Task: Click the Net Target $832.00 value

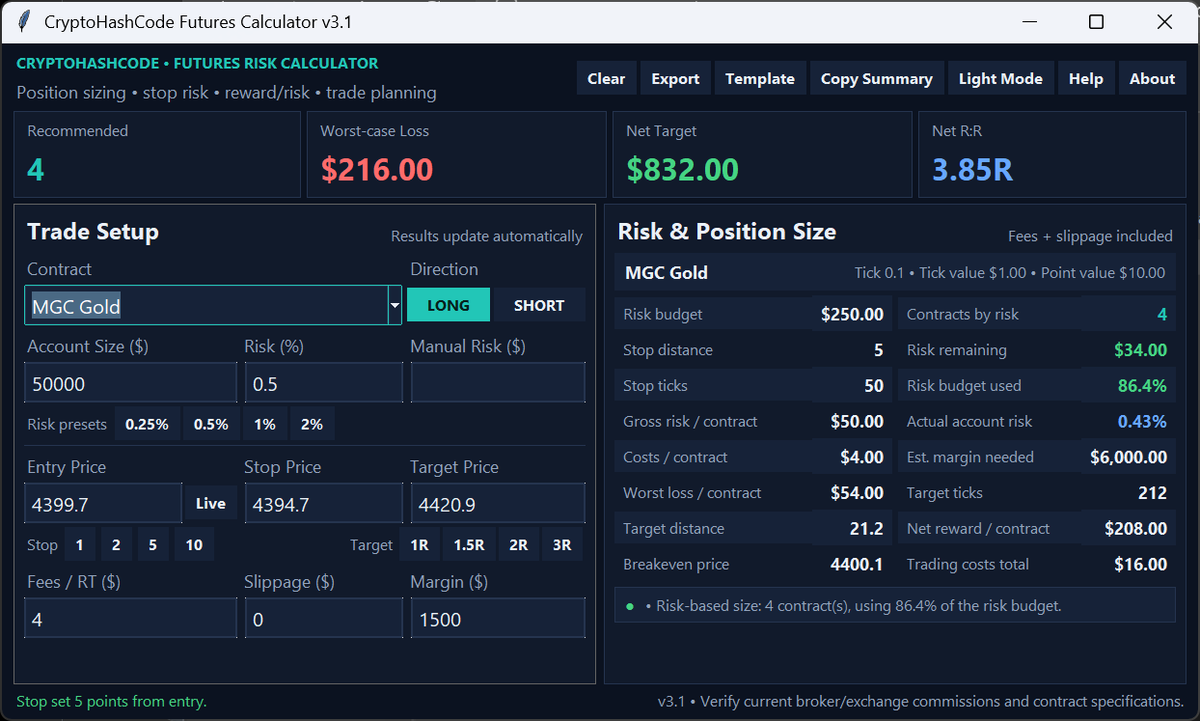Action: coord(683,170)
